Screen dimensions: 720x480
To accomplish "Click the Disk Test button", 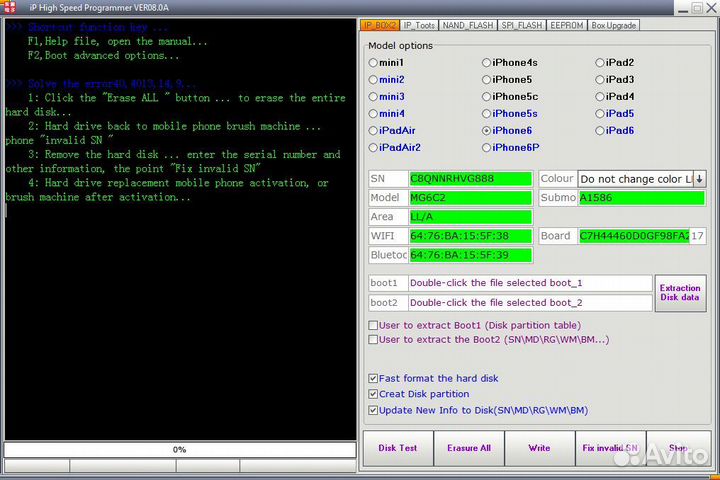I will click(398, 448).
